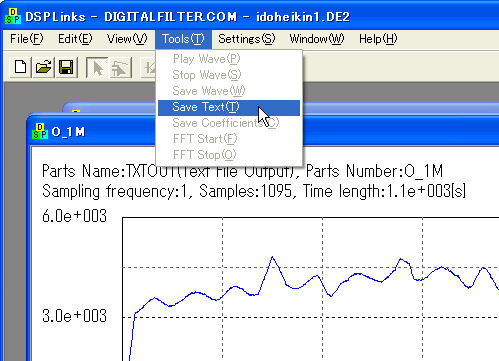Viewport: 499px width, 361px height.
Task: Click the DSP icon in the main title bar
Action: coord(13,16)
